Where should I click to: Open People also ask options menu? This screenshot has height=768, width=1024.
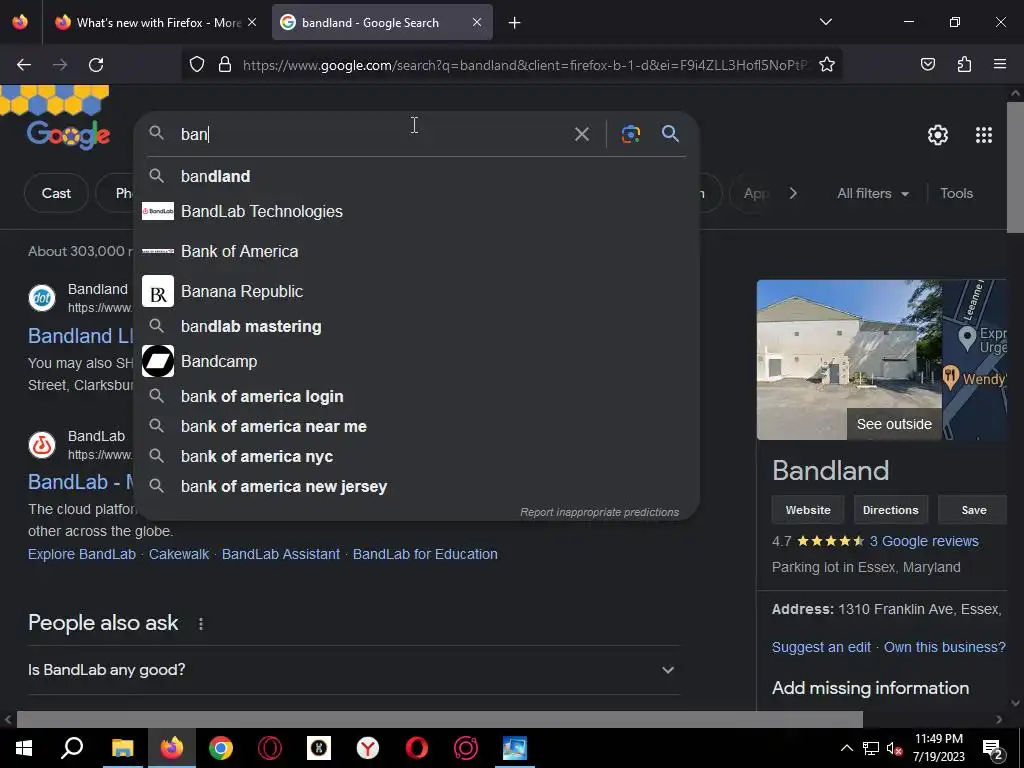coord(201,624)
